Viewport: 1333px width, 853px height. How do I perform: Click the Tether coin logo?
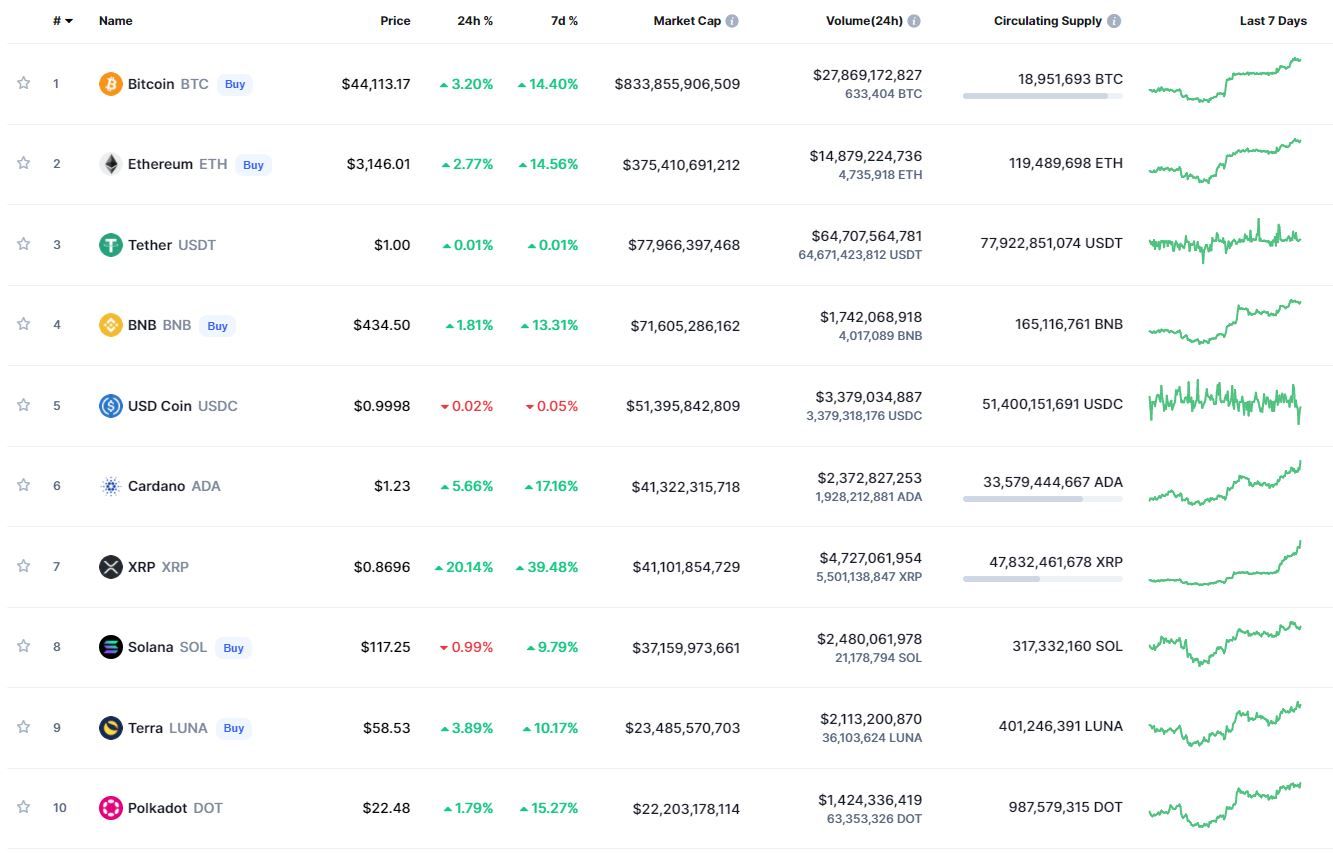[110, 245]
